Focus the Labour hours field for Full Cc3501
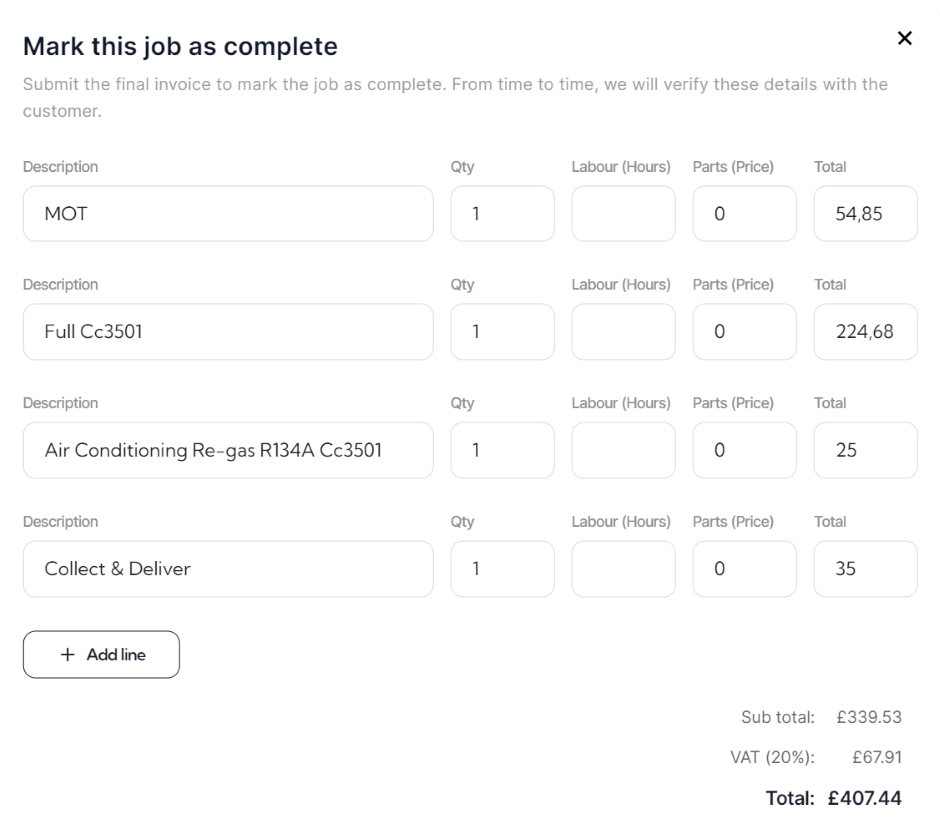The image size is (940, 830). pyautogui.click(x=623, y=332)
